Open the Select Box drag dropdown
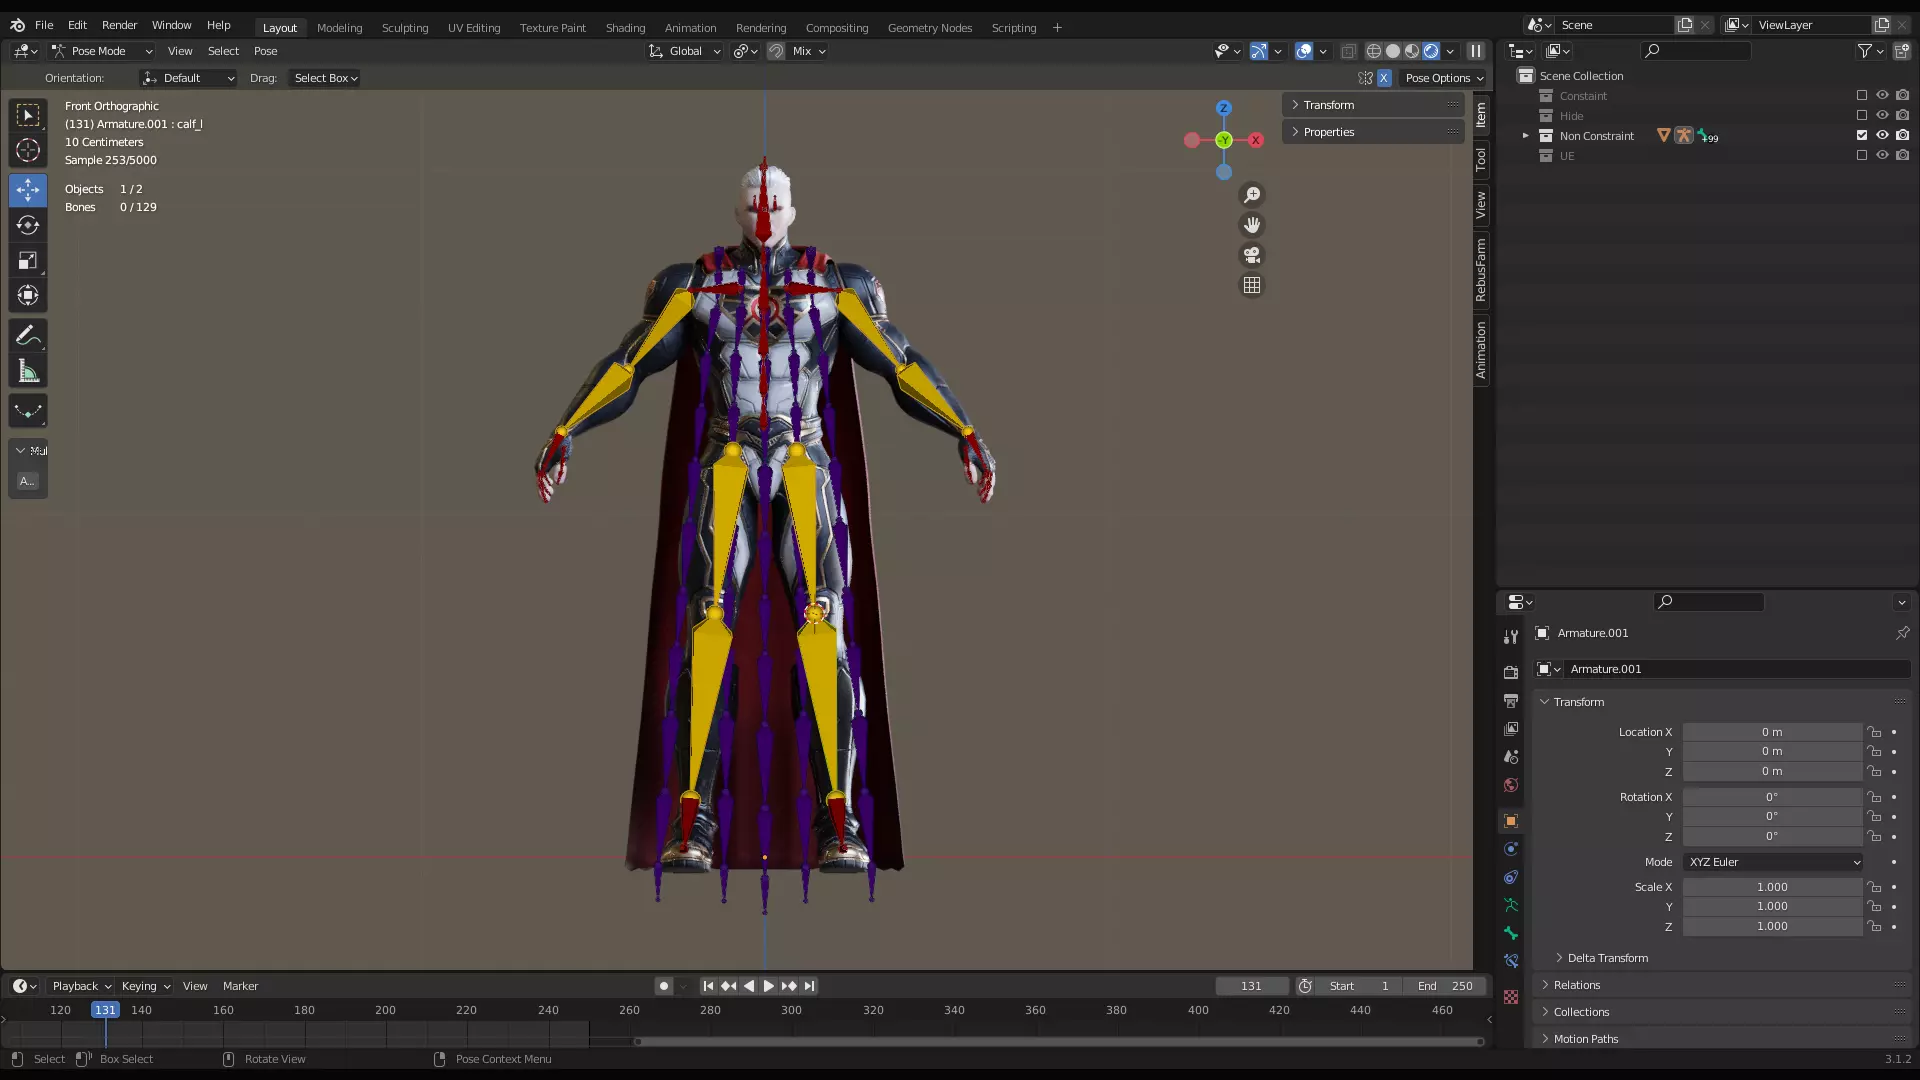The image size is (1920, 1080). pos(325,78)
